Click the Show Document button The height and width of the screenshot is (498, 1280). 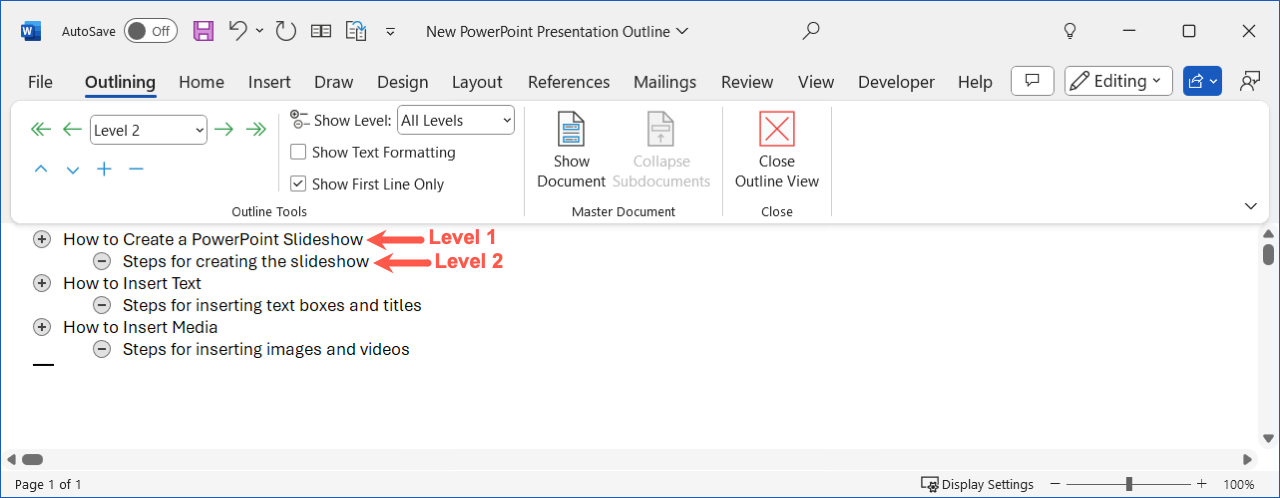(x=572, y=149)
